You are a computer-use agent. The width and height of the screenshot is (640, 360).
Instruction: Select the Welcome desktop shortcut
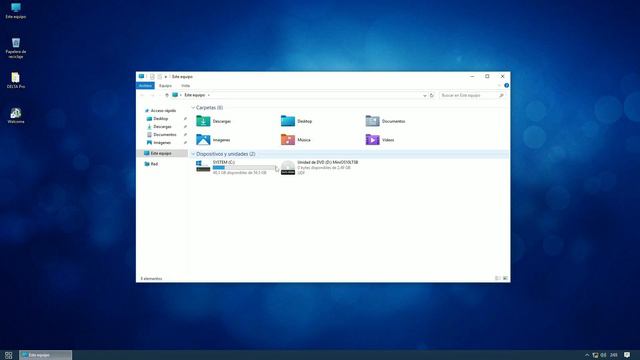click(16, 116)
